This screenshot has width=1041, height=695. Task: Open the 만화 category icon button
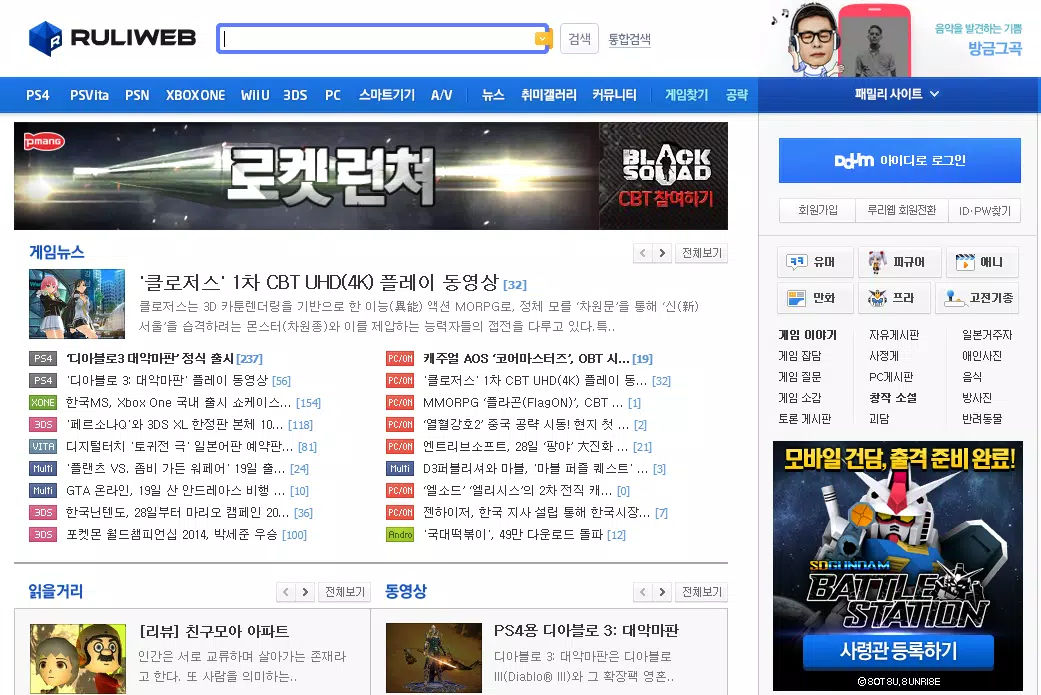(x=815, y=298)
